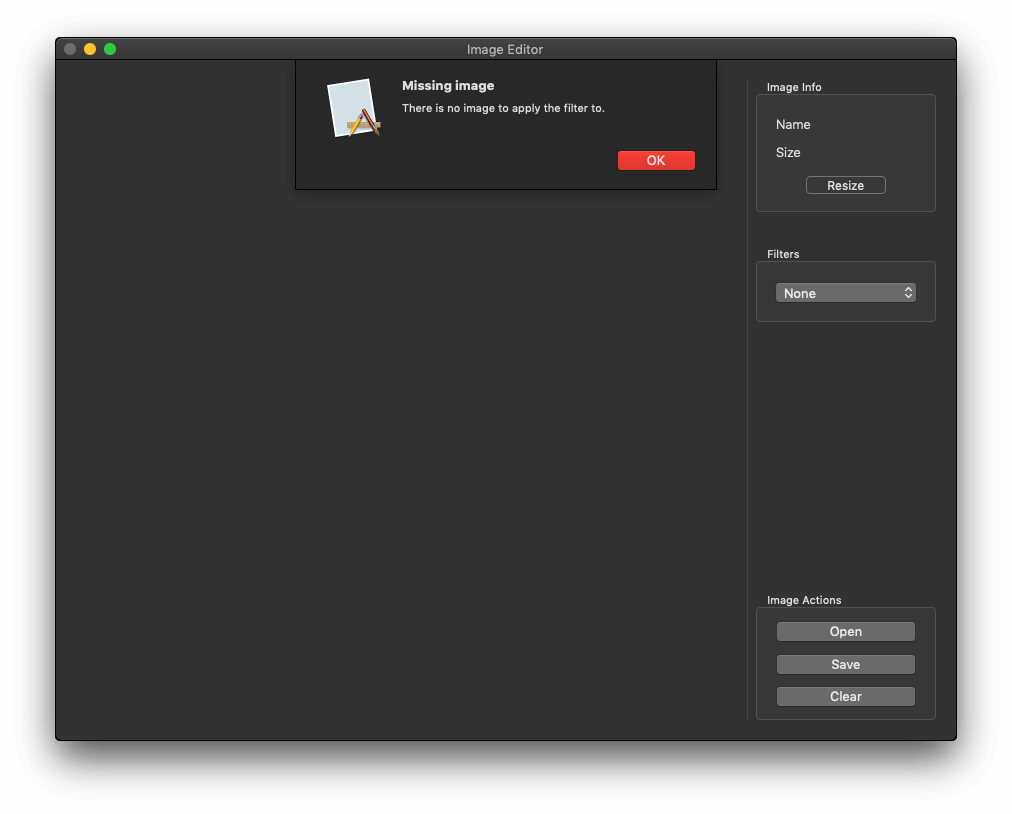Click the Size label in Image Info
This screenshot has height=814, width=1012.
788,153
